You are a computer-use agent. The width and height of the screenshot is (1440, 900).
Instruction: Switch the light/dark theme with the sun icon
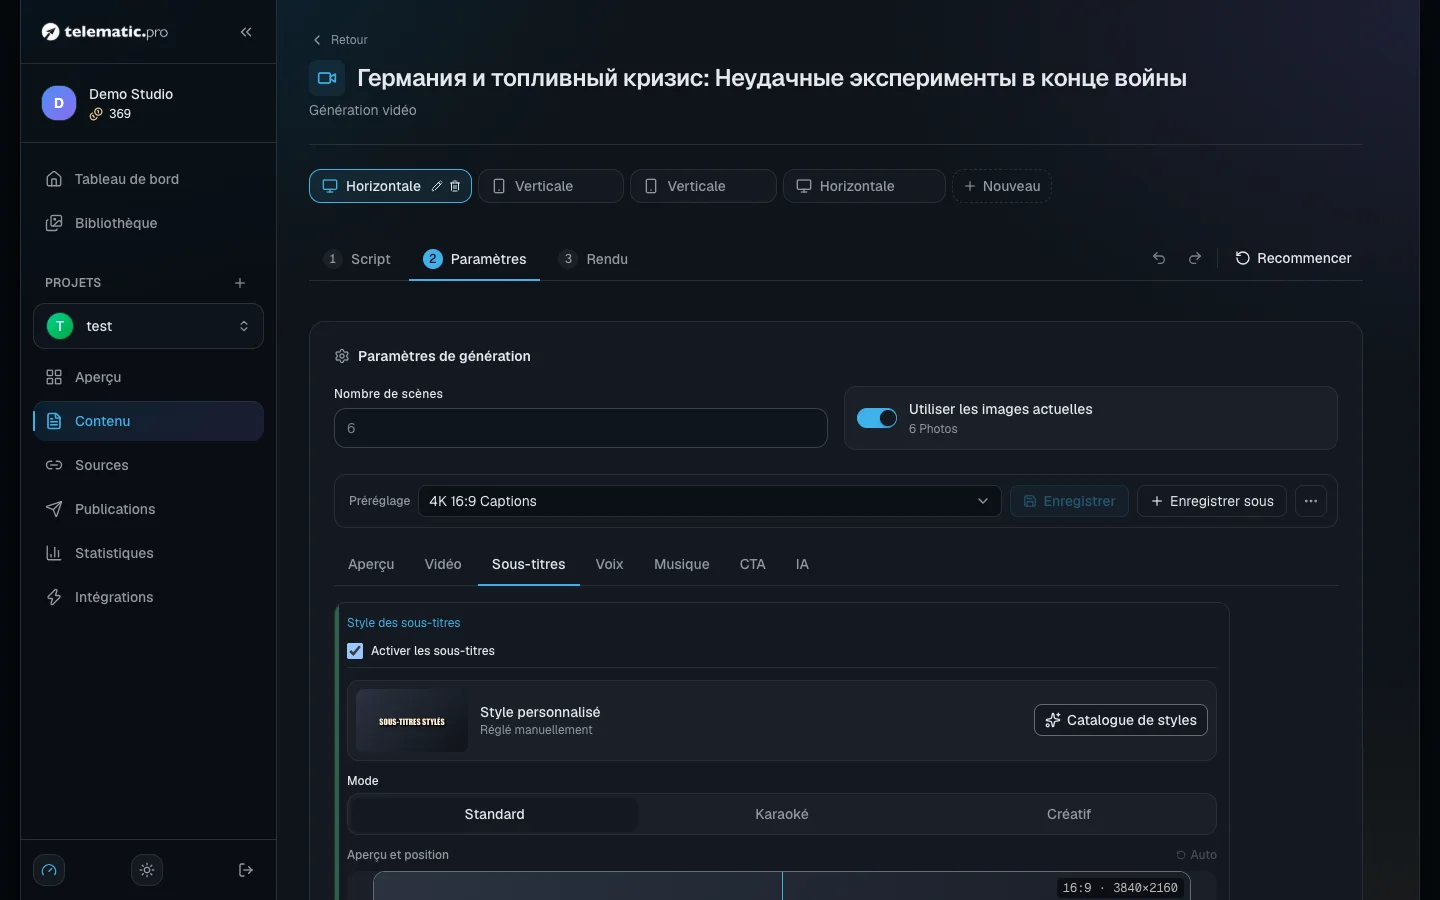pos(147,870)
